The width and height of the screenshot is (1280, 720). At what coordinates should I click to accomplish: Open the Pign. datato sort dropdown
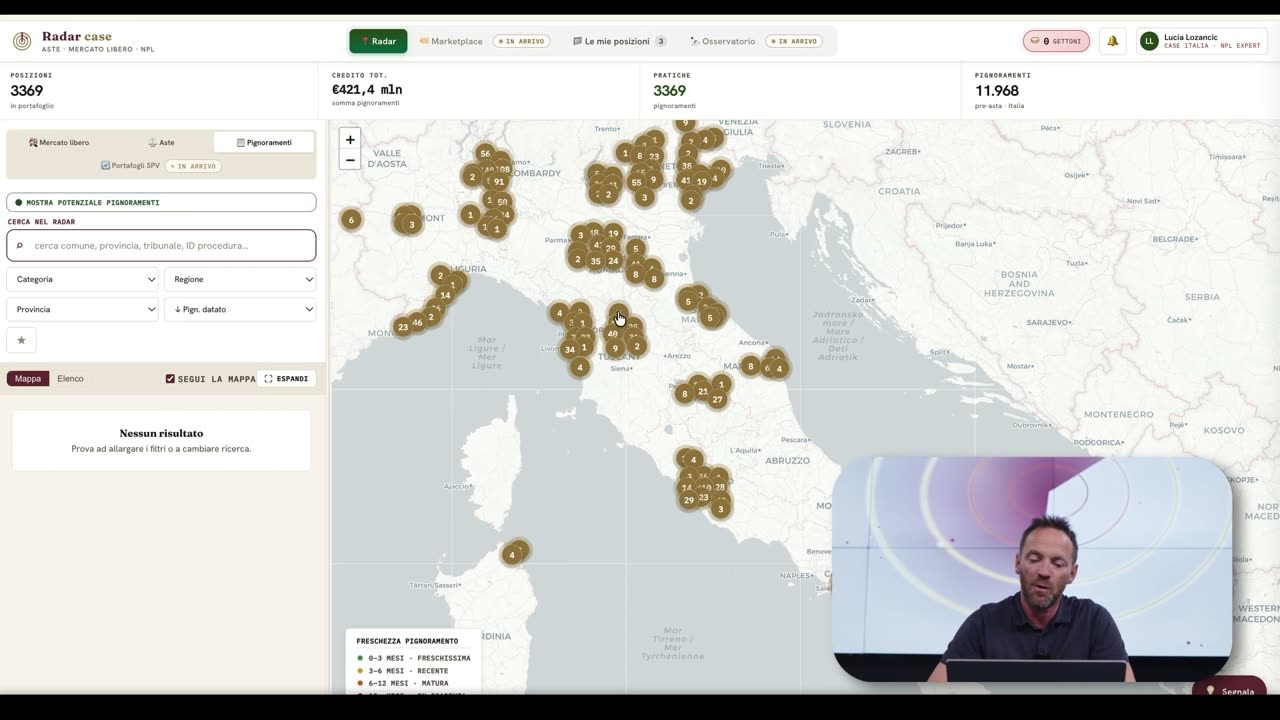(x=240, y=309)
